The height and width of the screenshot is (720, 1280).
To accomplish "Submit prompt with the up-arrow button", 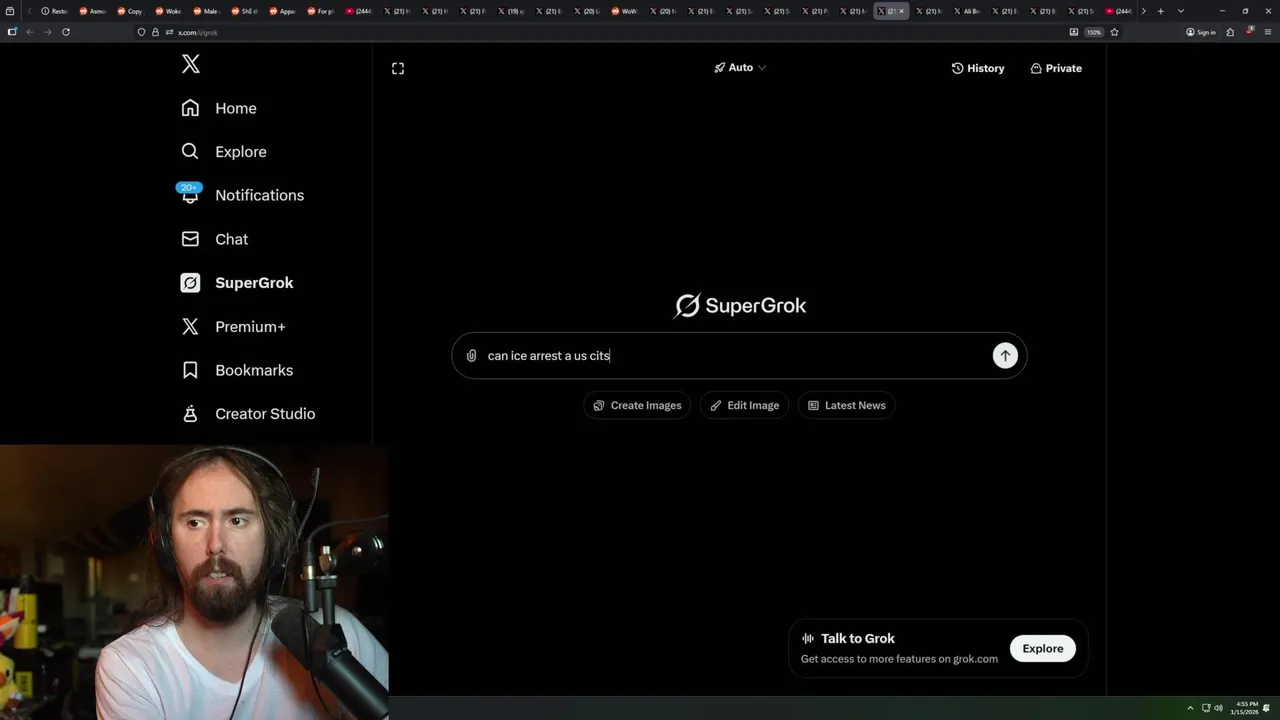I will (x=1005, y=355).
